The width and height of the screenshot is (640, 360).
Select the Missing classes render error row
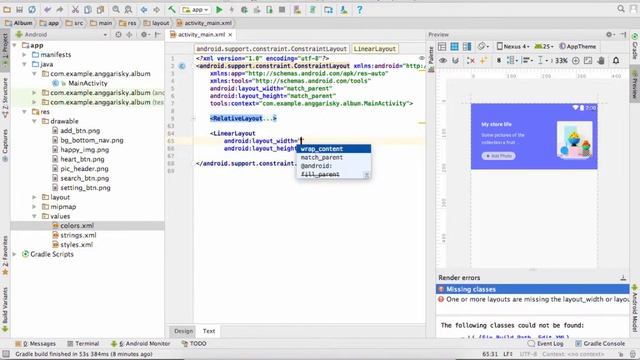click(533, 289)
